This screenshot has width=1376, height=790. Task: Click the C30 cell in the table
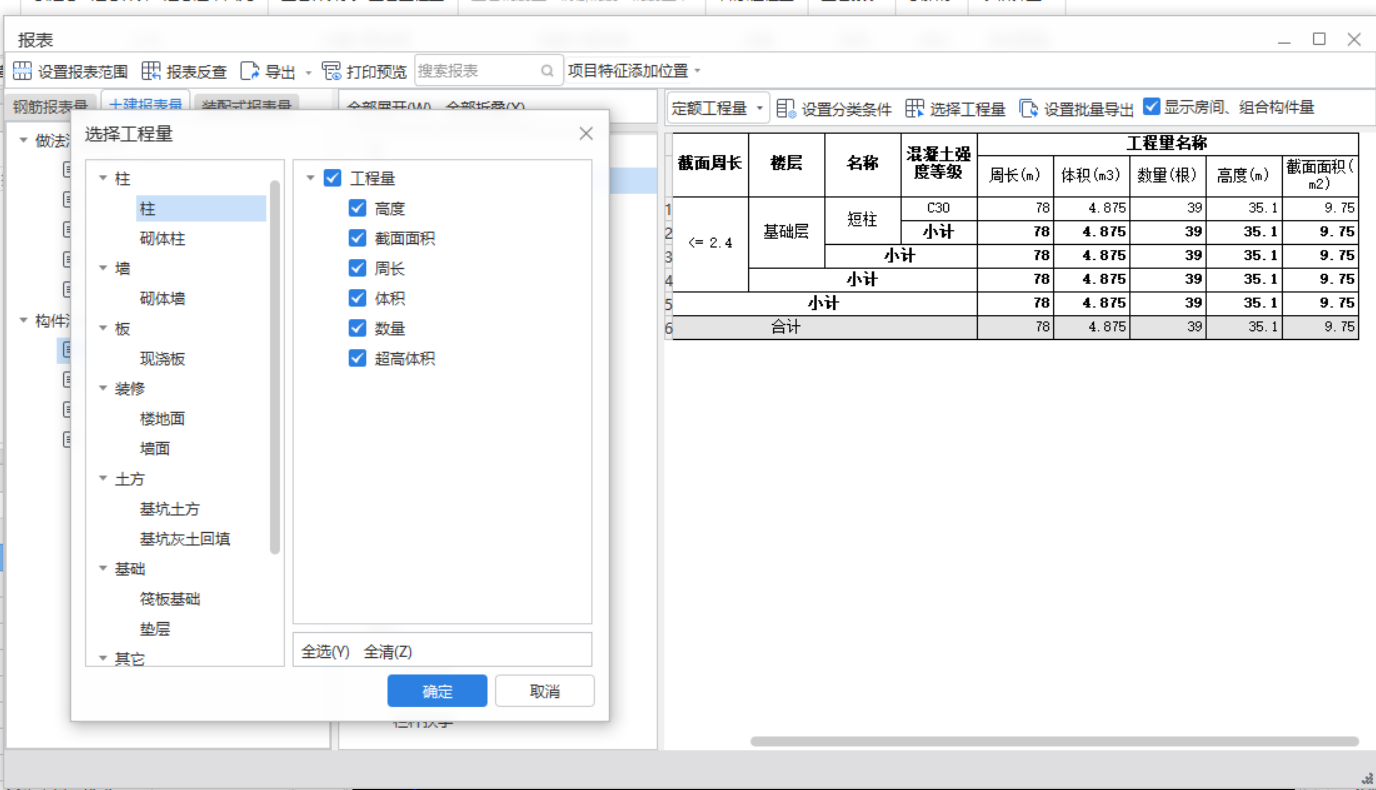[x=939, y=209]
